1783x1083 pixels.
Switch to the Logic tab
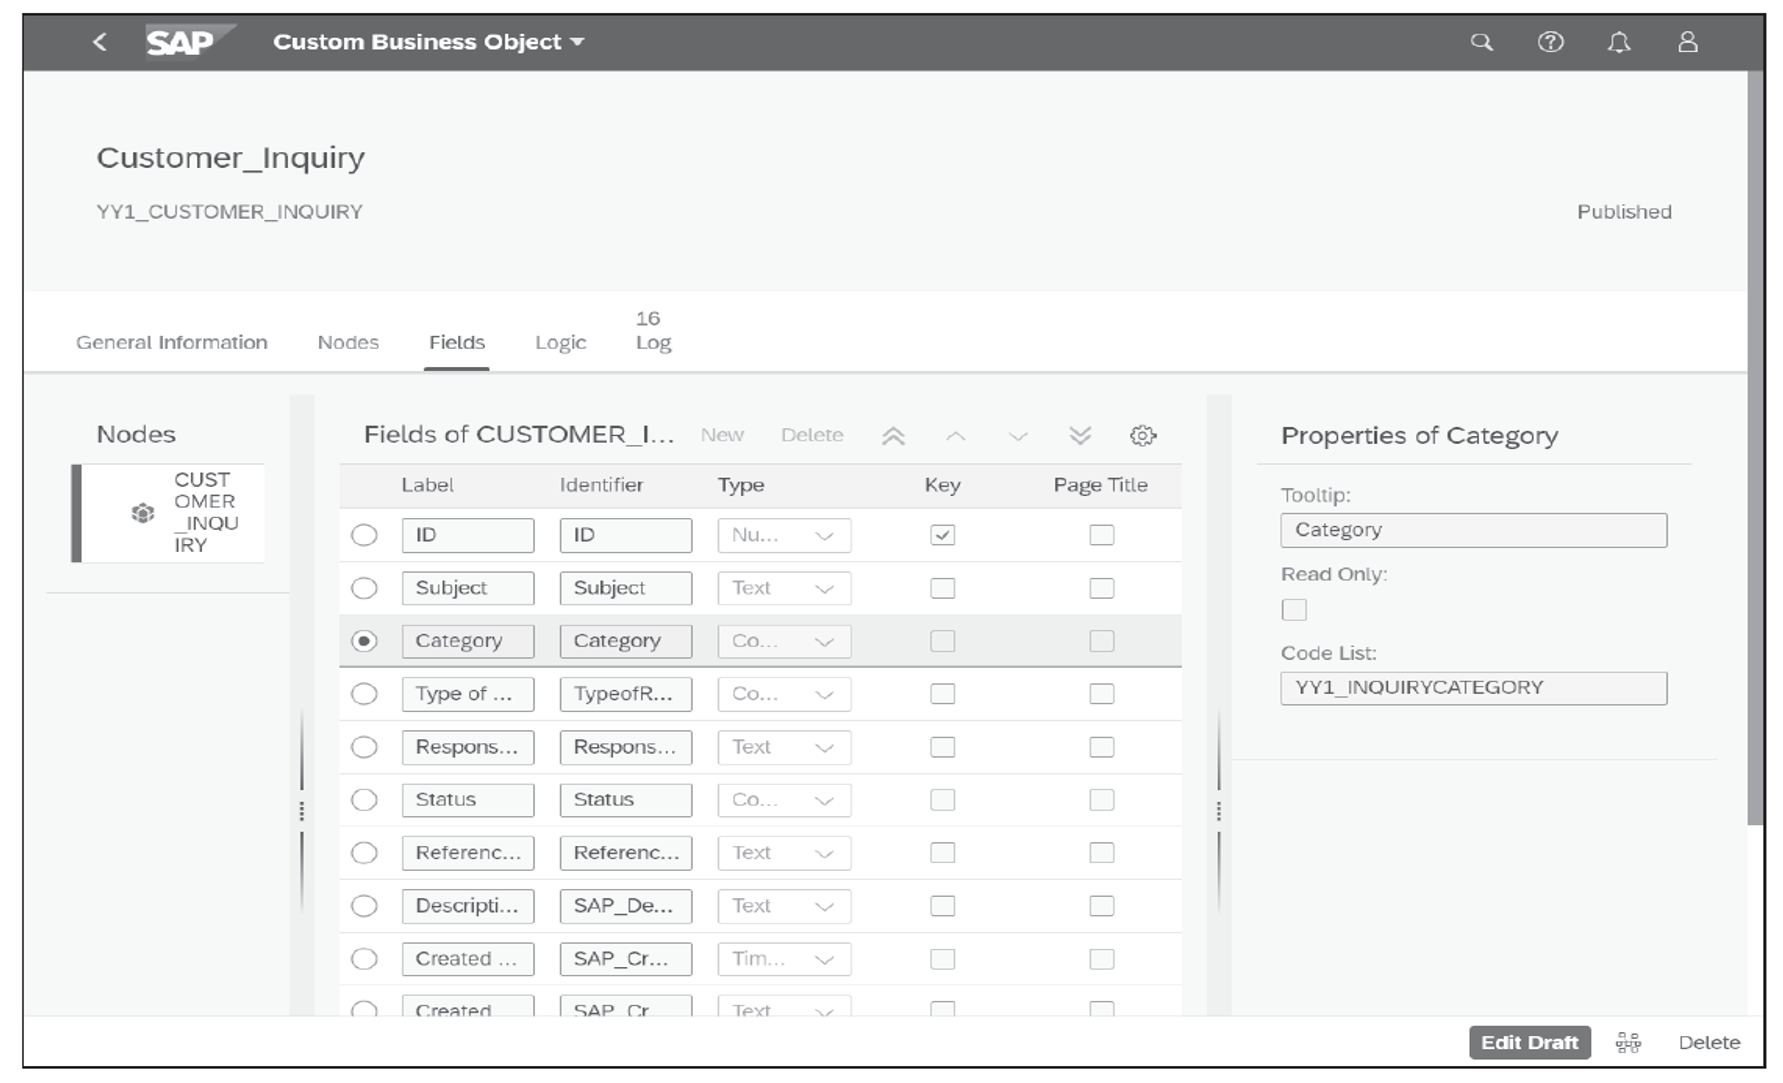pyautogui.click(x=560, y=342)
